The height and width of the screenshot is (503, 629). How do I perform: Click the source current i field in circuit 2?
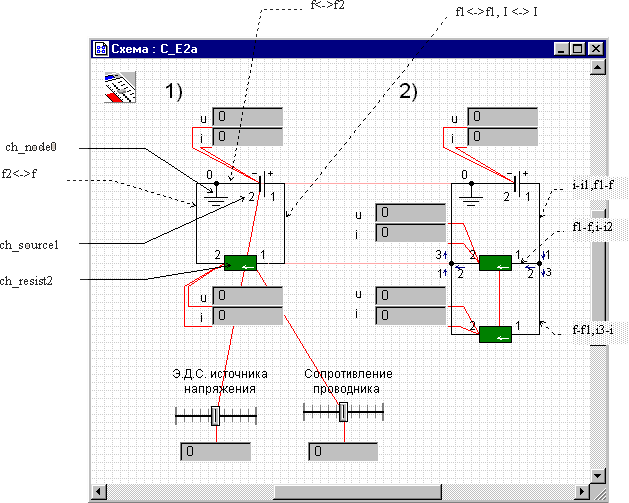click(503, 137)
